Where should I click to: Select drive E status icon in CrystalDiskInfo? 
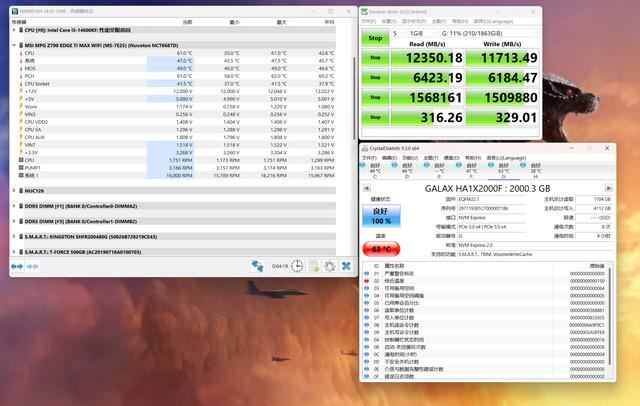(x=427, y=165)
